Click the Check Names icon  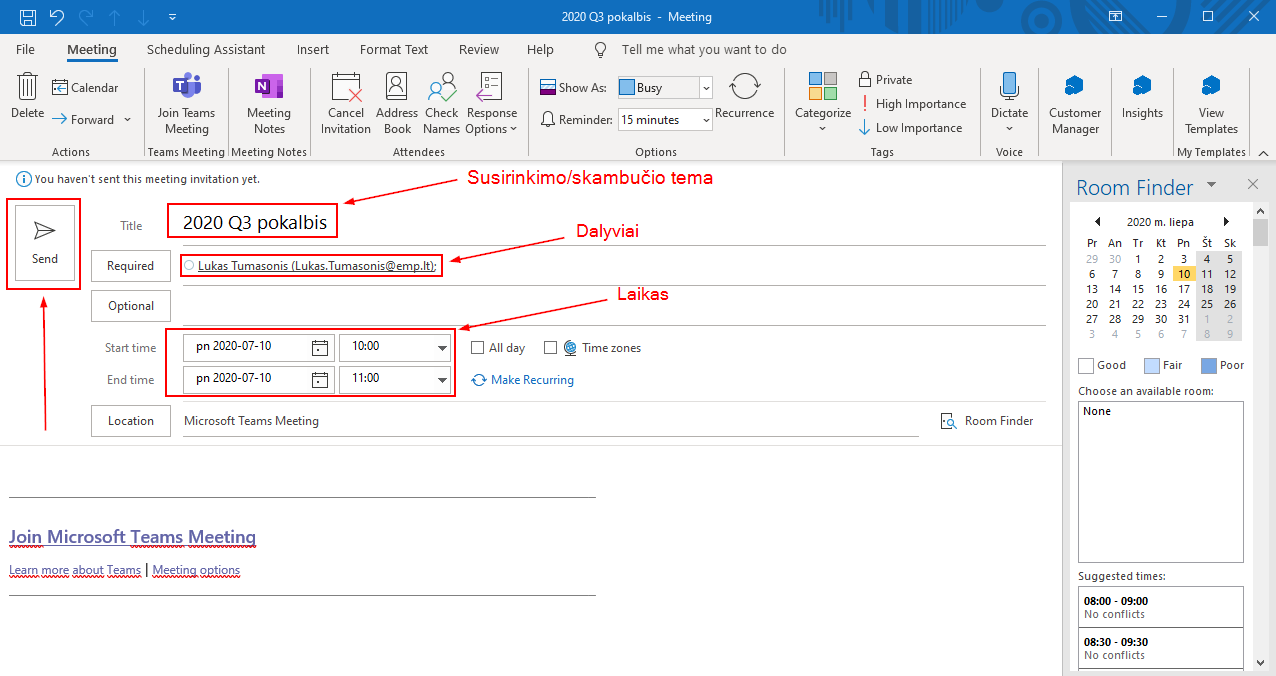tap(441, 88)
